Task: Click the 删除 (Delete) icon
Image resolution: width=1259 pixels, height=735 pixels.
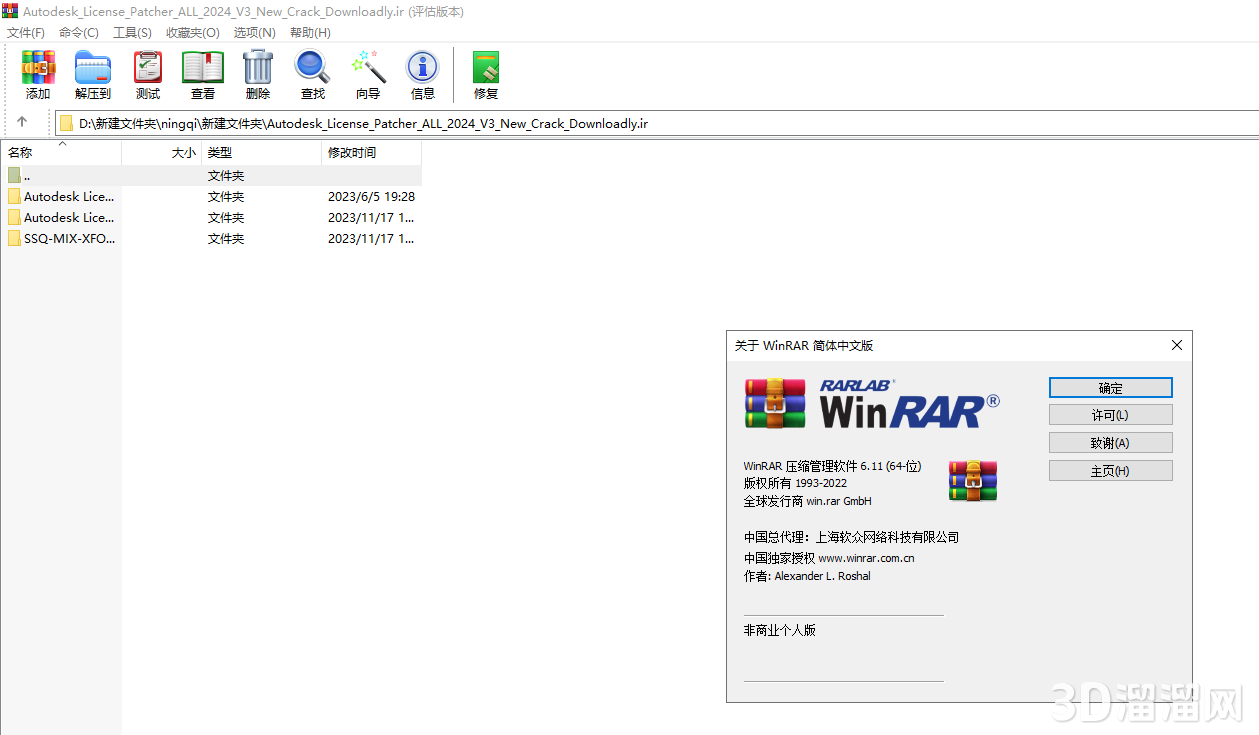Action: coord(257,73)
